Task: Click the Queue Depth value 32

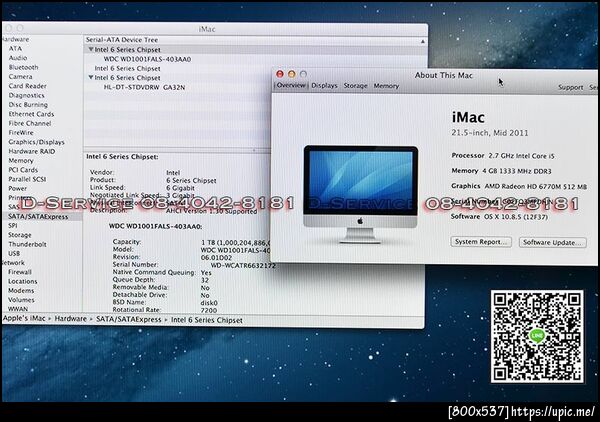Action: pyautogui.click(x=205, y=280)
